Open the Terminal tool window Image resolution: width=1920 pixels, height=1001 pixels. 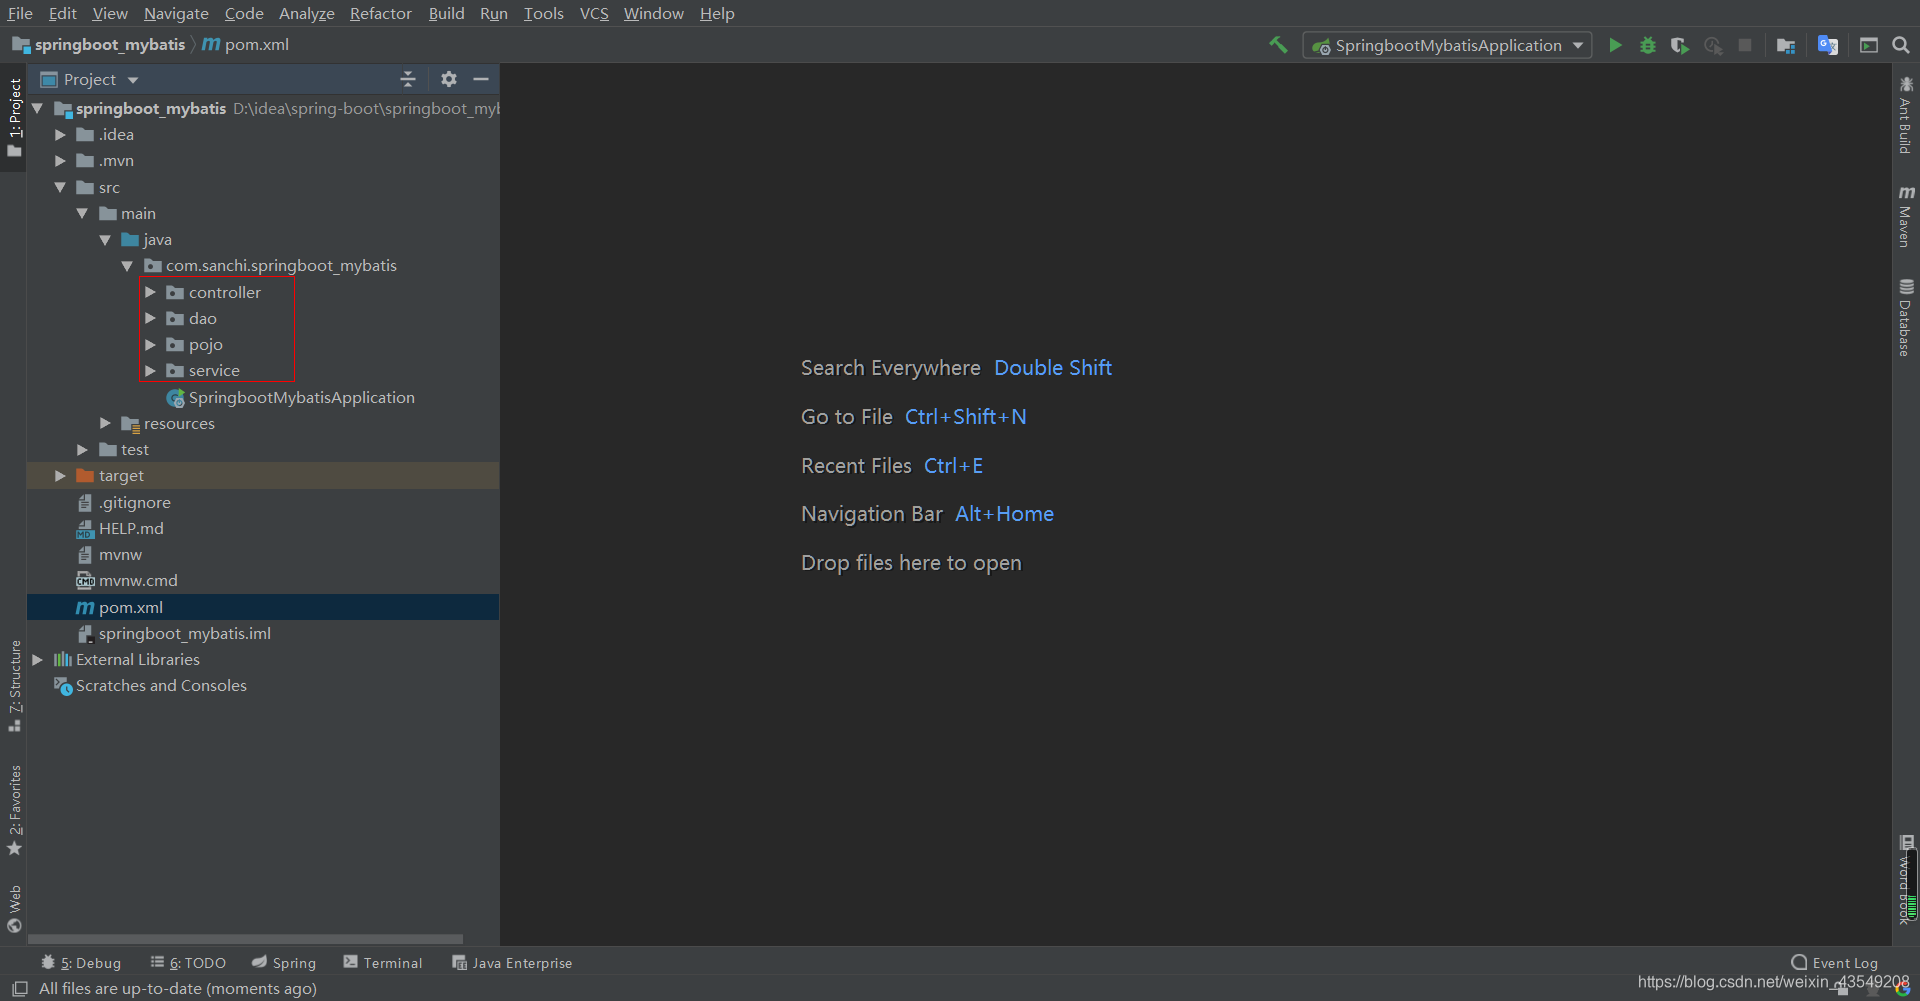coord(383,962)
